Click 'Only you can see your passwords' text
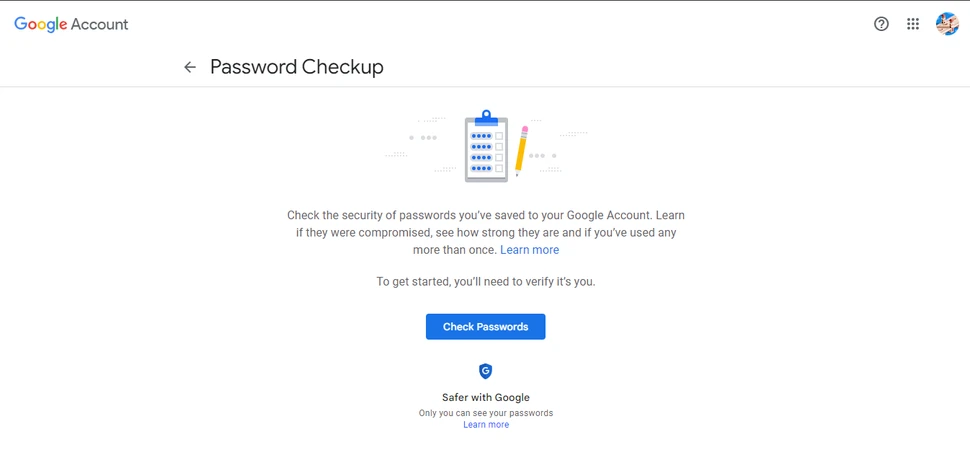Screen dimensions: 970x468 (x=485, y=413)
